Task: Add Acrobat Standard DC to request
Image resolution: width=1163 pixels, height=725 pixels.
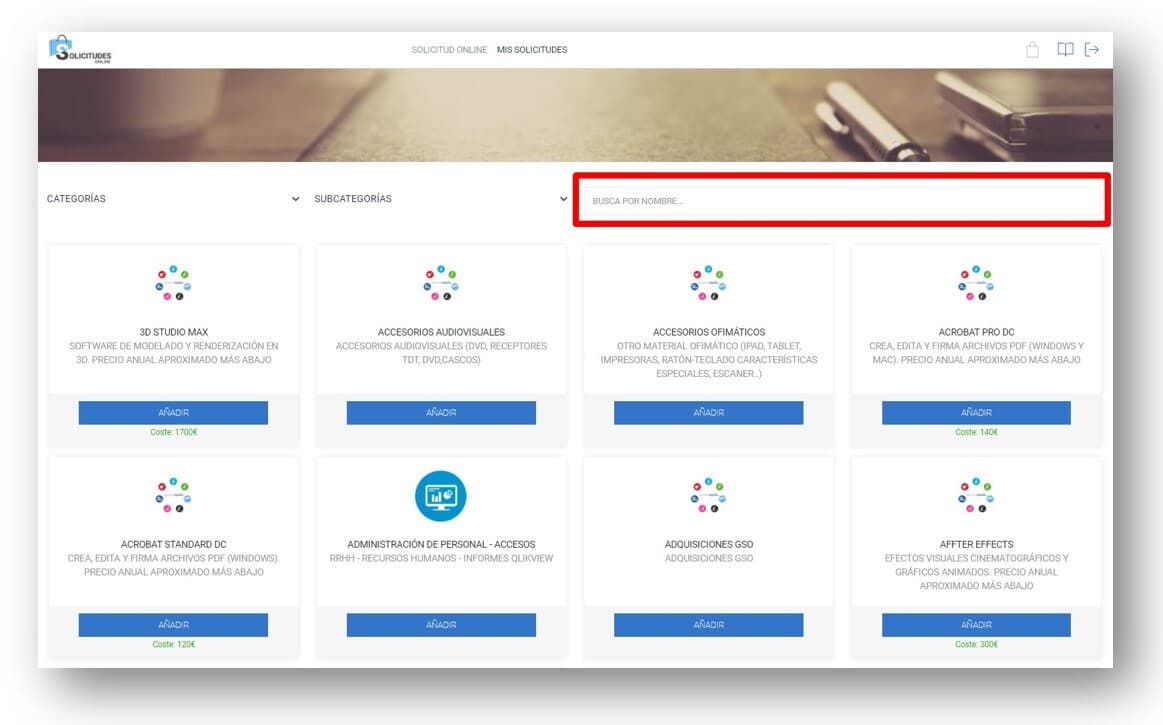Action: [173, 625]
